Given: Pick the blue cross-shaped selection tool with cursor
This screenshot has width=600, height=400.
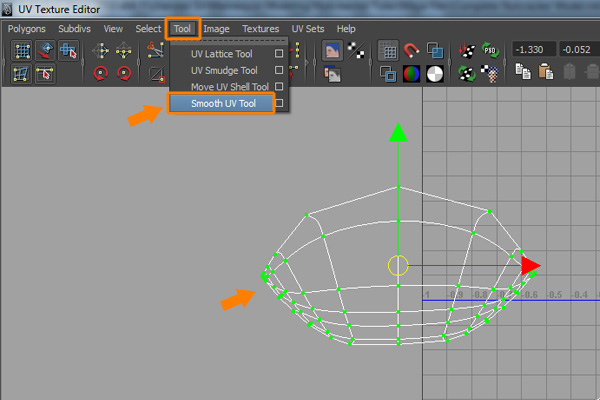Looking at the screenshot, I should 68,51.
